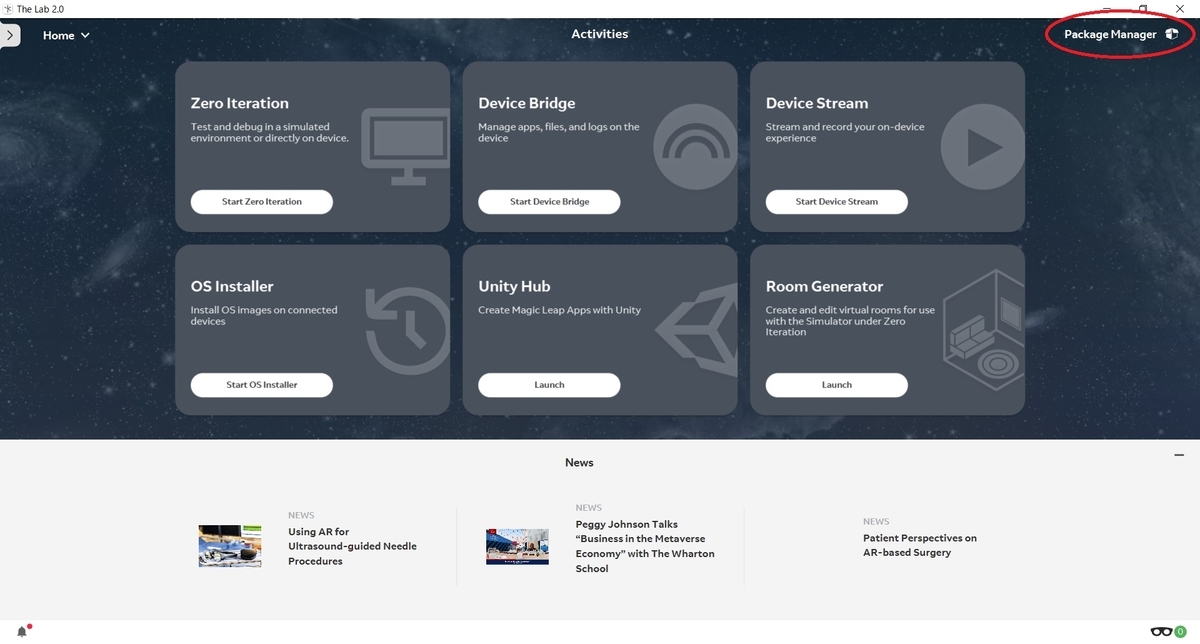
Task: Click the device glasses status icon
Action: pos(1161,631)
